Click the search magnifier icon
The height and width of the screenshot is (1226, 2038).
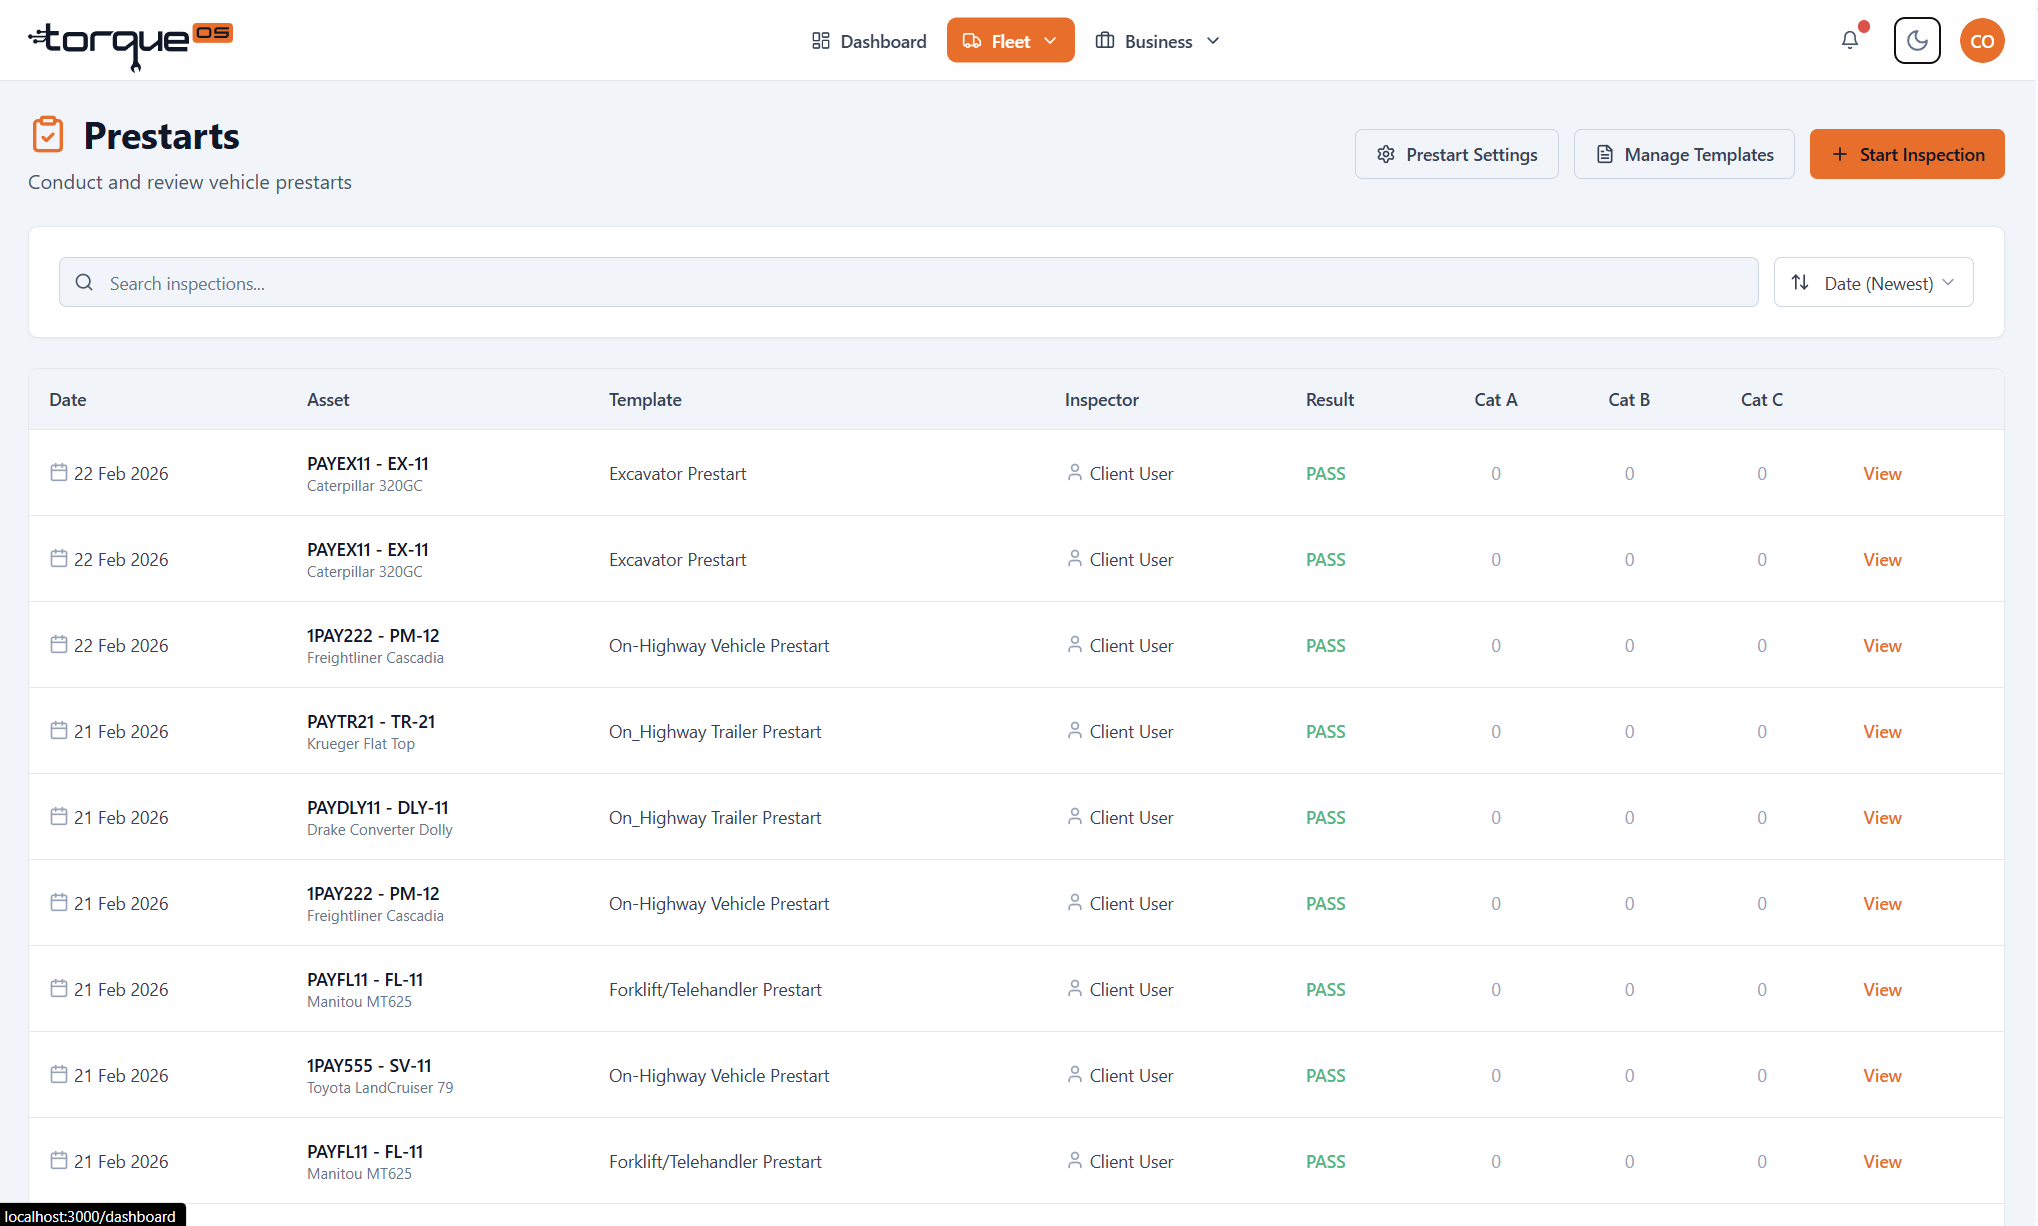click(85, 283)
